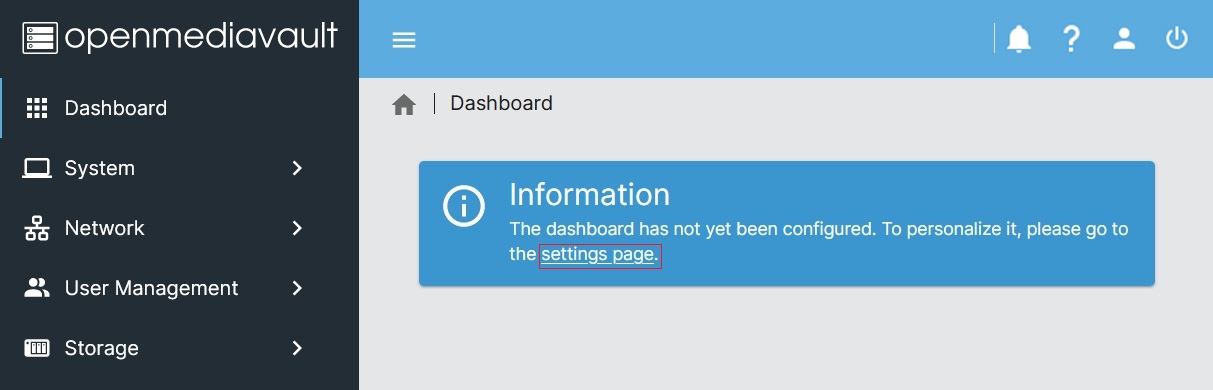Click the Dashboard grid icon
Viewport: 1213px width, 390px height.
(x=37, y=108)
